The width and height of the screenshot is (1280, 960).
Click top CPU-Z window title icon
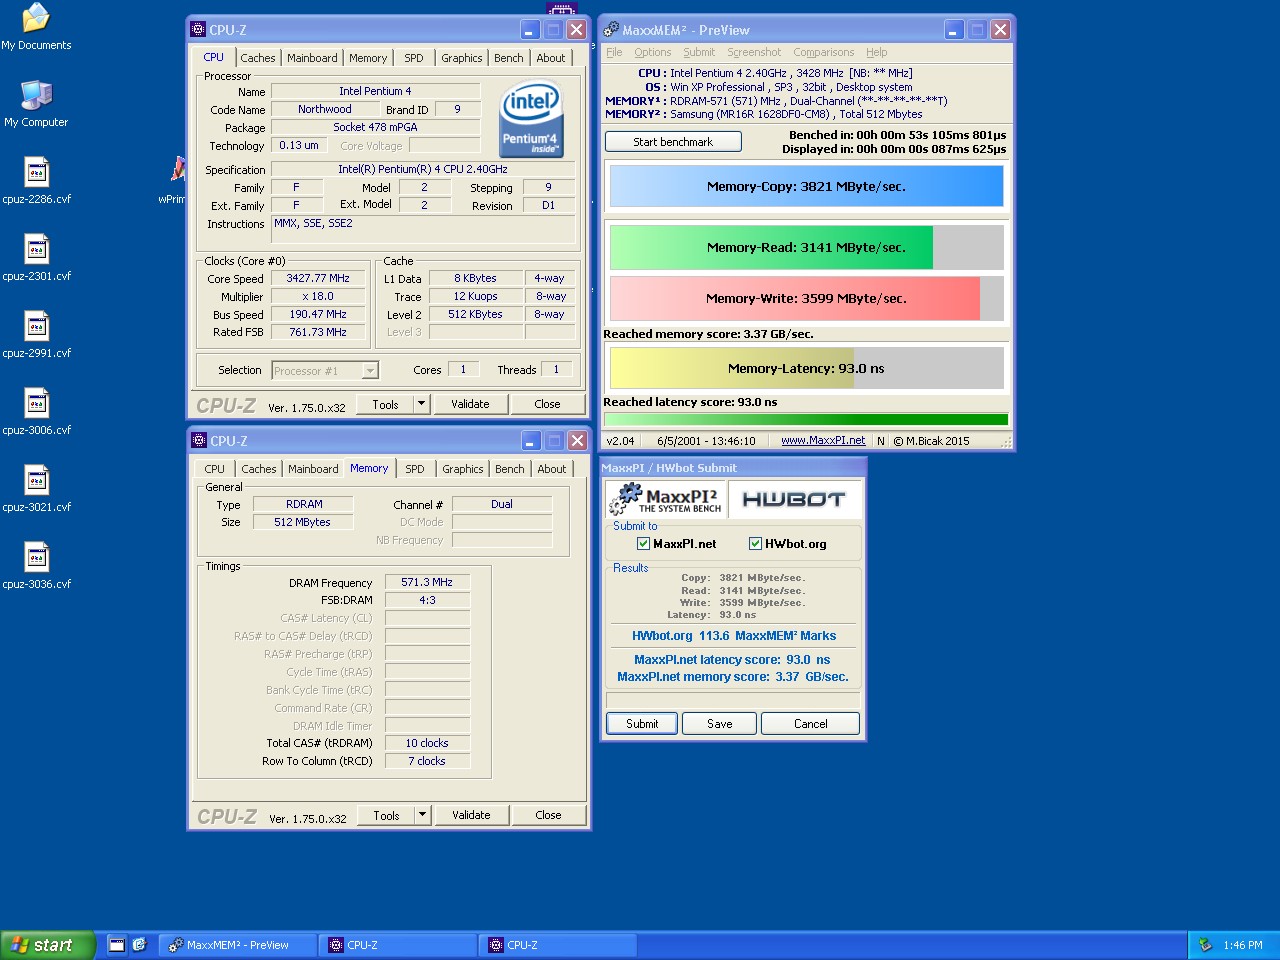(x=198, y=30)
